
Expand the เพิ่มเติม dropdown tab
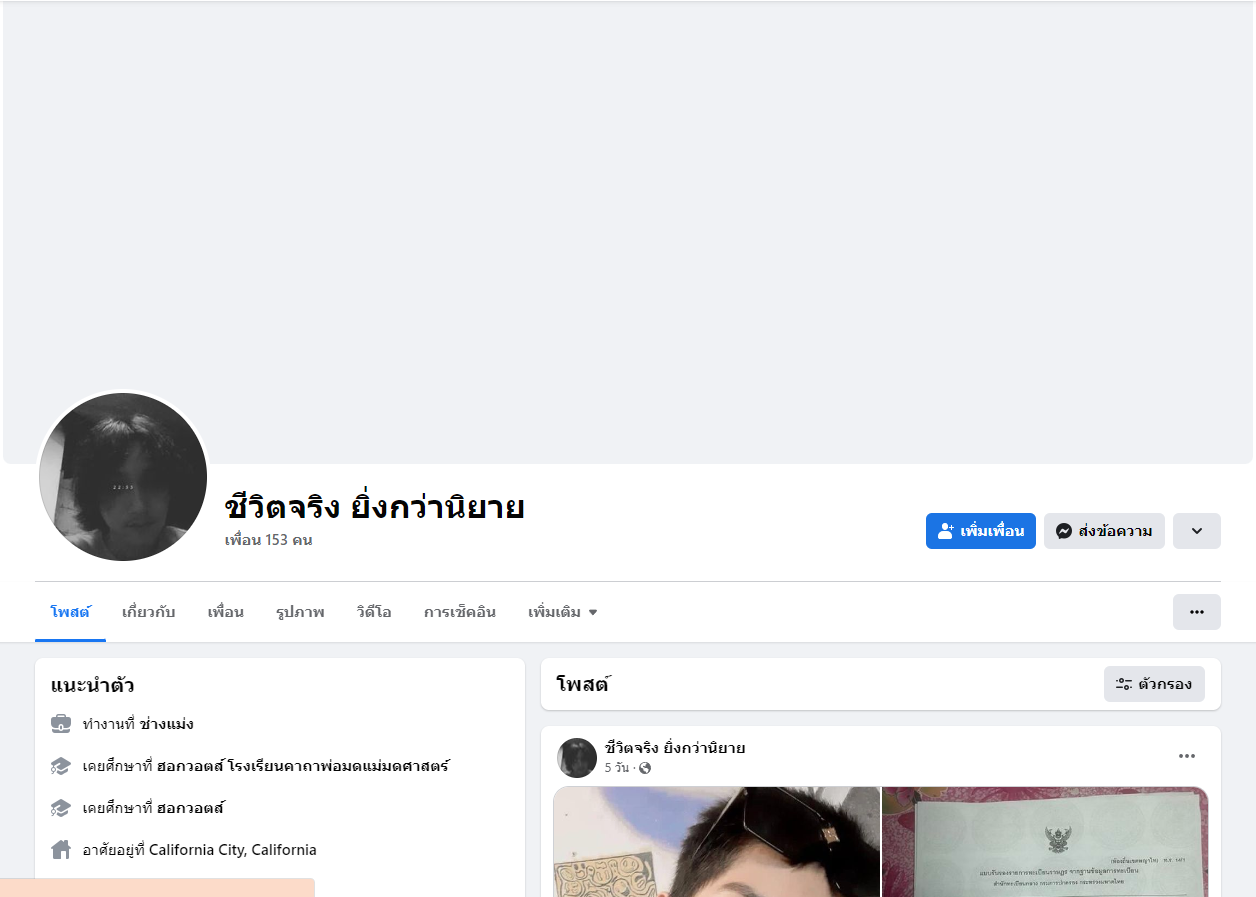click(563, 612)
